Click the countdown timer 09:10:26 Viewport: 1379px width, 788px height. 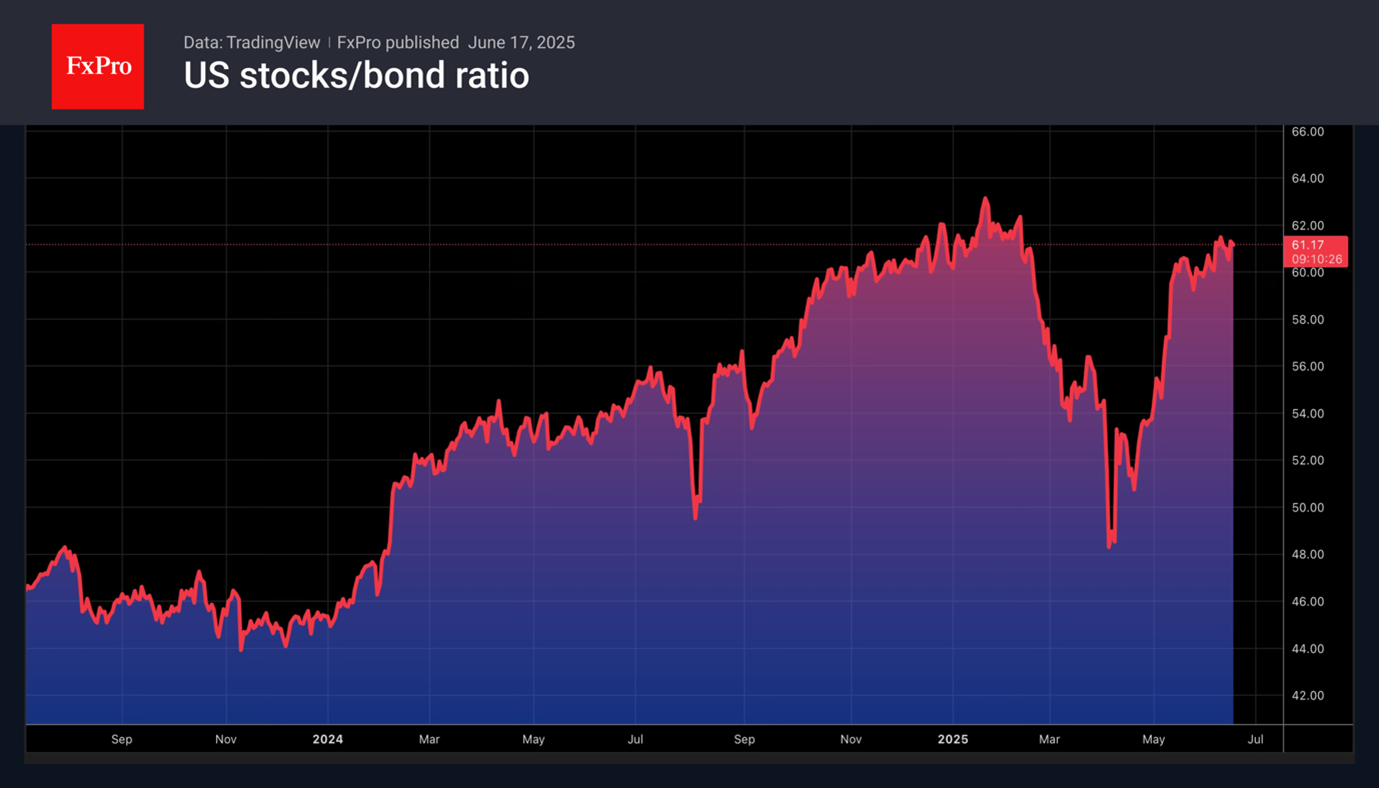tap(1317, 259)
